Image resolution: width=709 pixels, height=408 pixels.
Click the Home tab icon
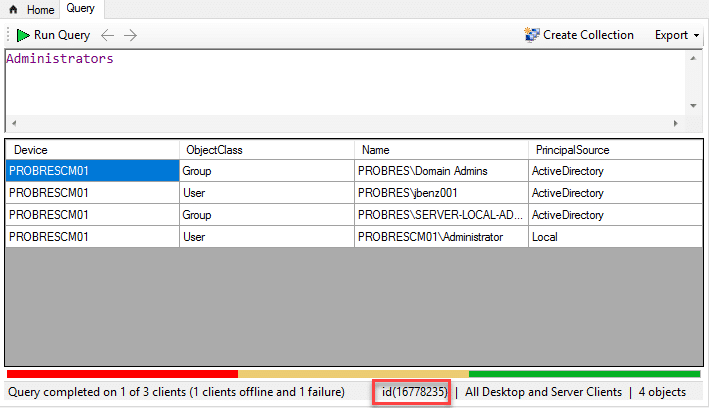click(x=13, y=9)
